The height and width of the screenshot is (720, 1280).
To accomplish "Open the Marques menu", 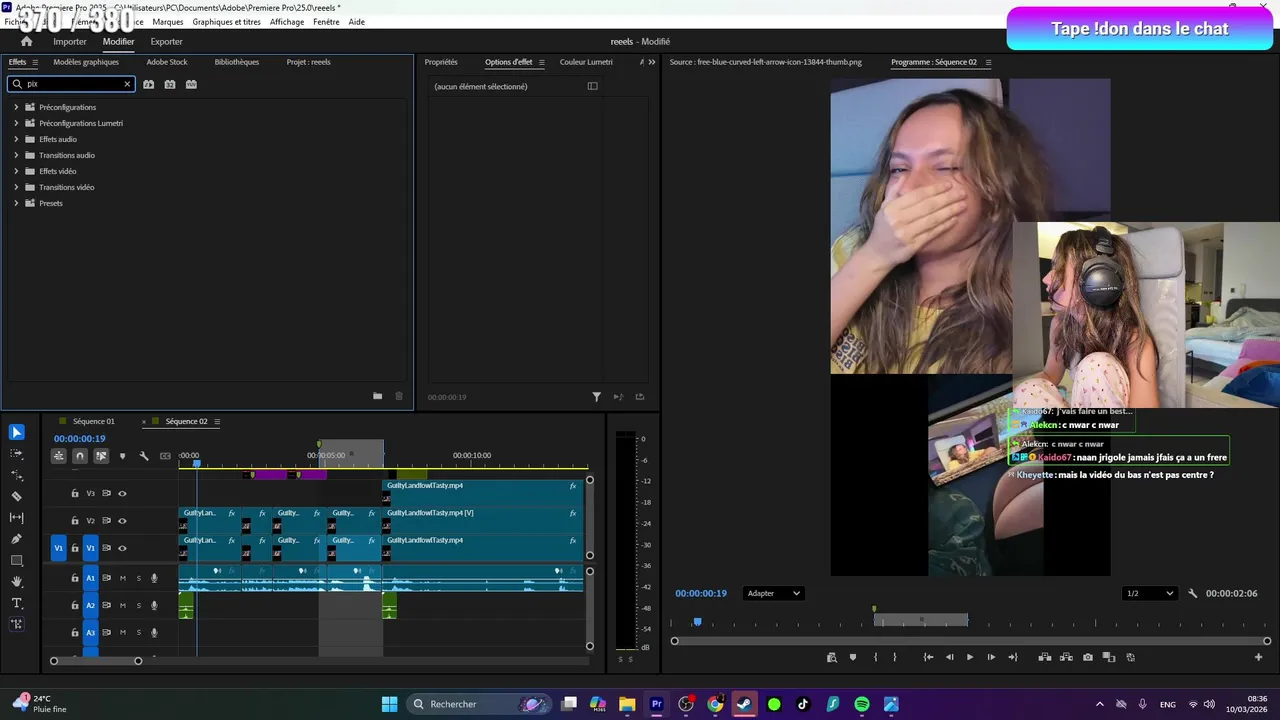I will [x=168, y=22].
